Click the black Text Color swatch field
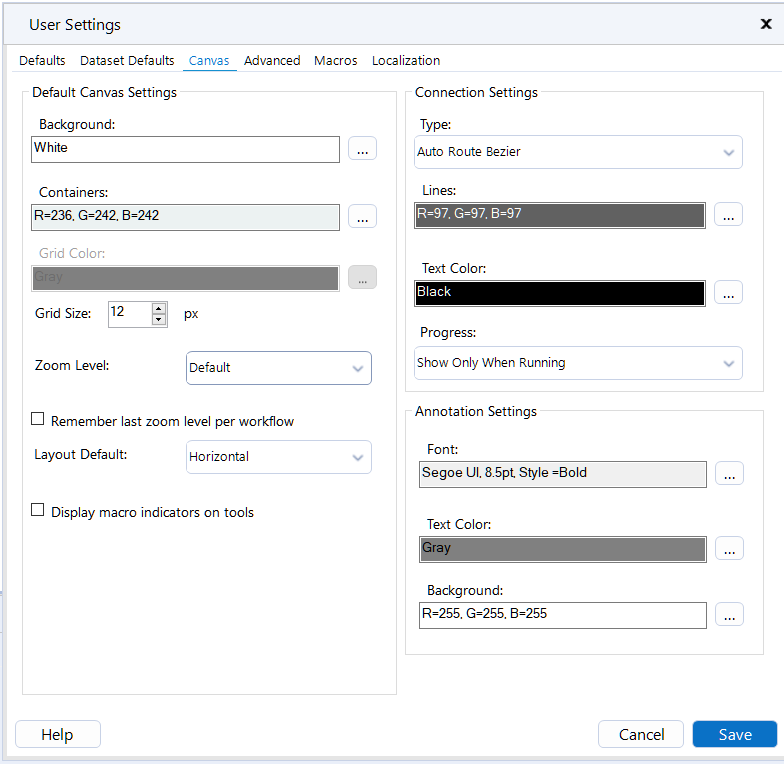Viewport: 784px width, 764px height. 560,292
